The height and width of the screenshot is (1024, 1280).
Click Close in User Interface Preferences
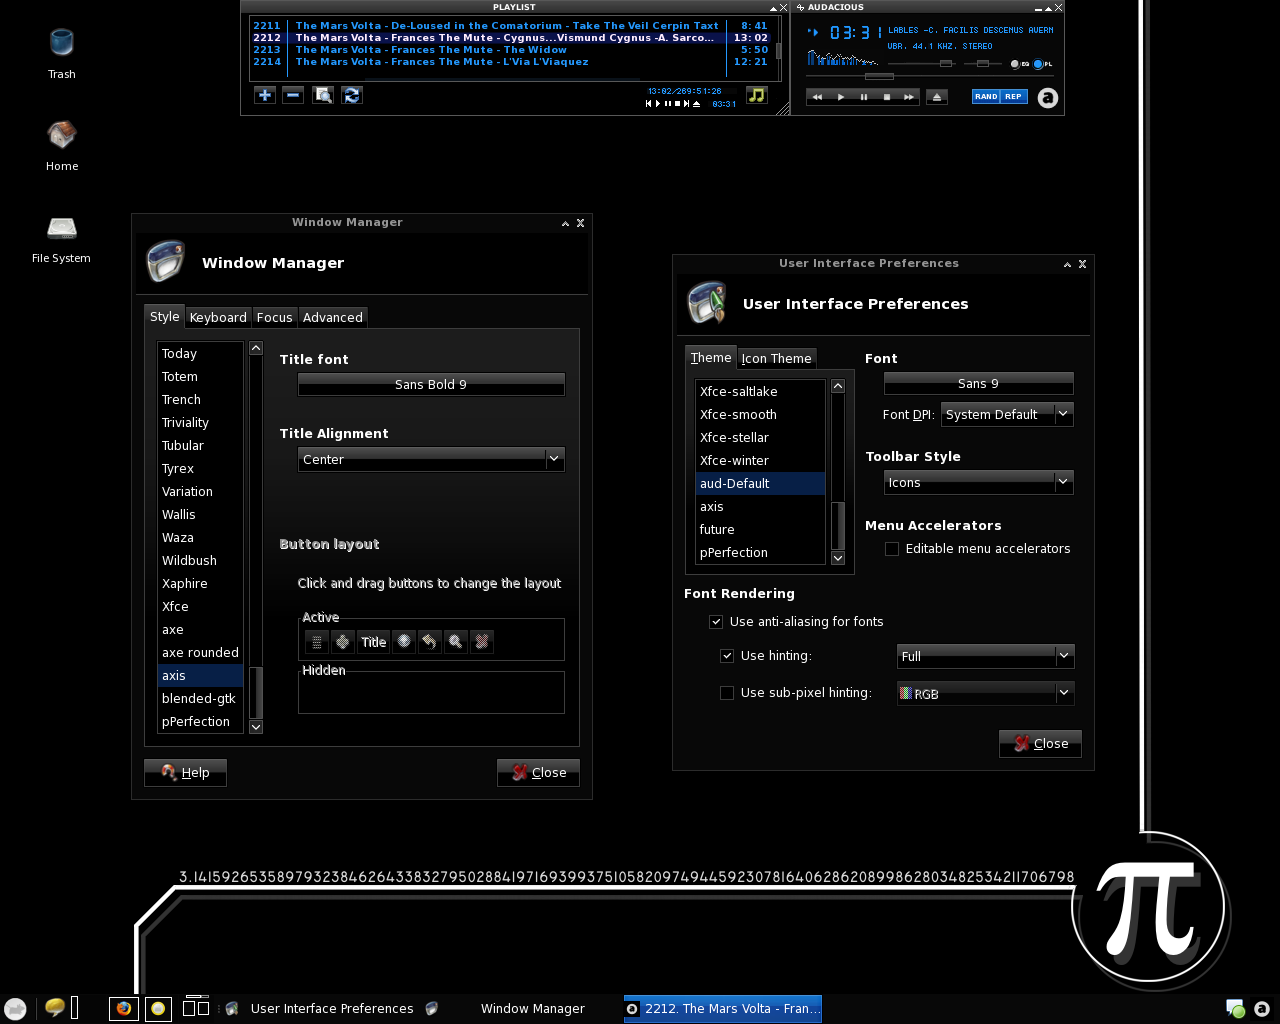pyautogui.click(x=1040, y=743)
